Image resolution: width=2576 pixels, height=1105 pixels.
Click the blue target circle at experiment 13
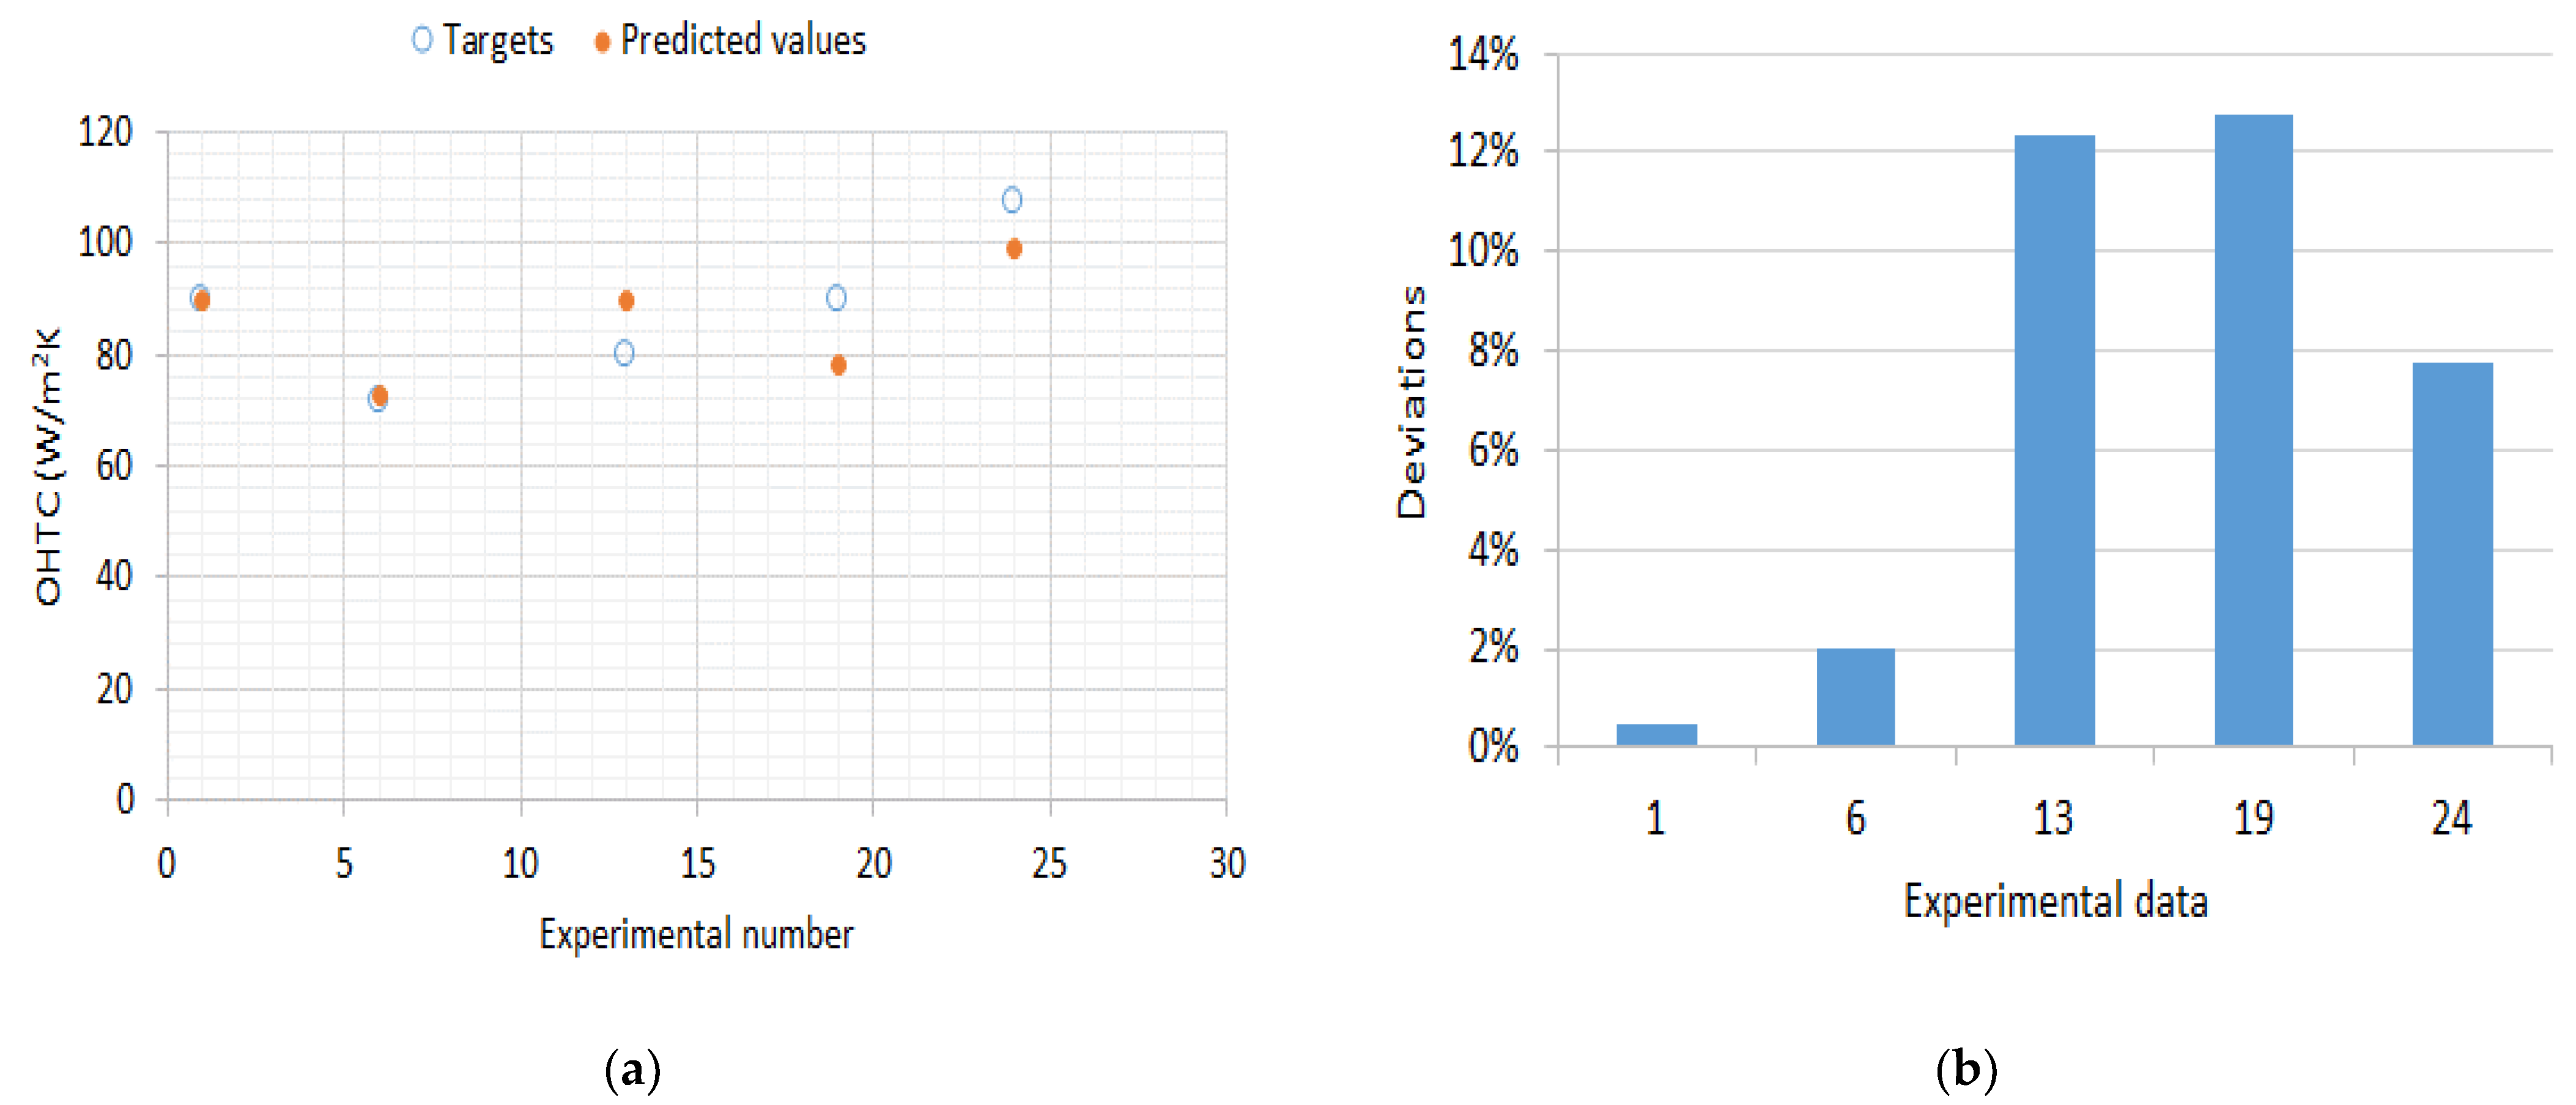tap(624, 353)
